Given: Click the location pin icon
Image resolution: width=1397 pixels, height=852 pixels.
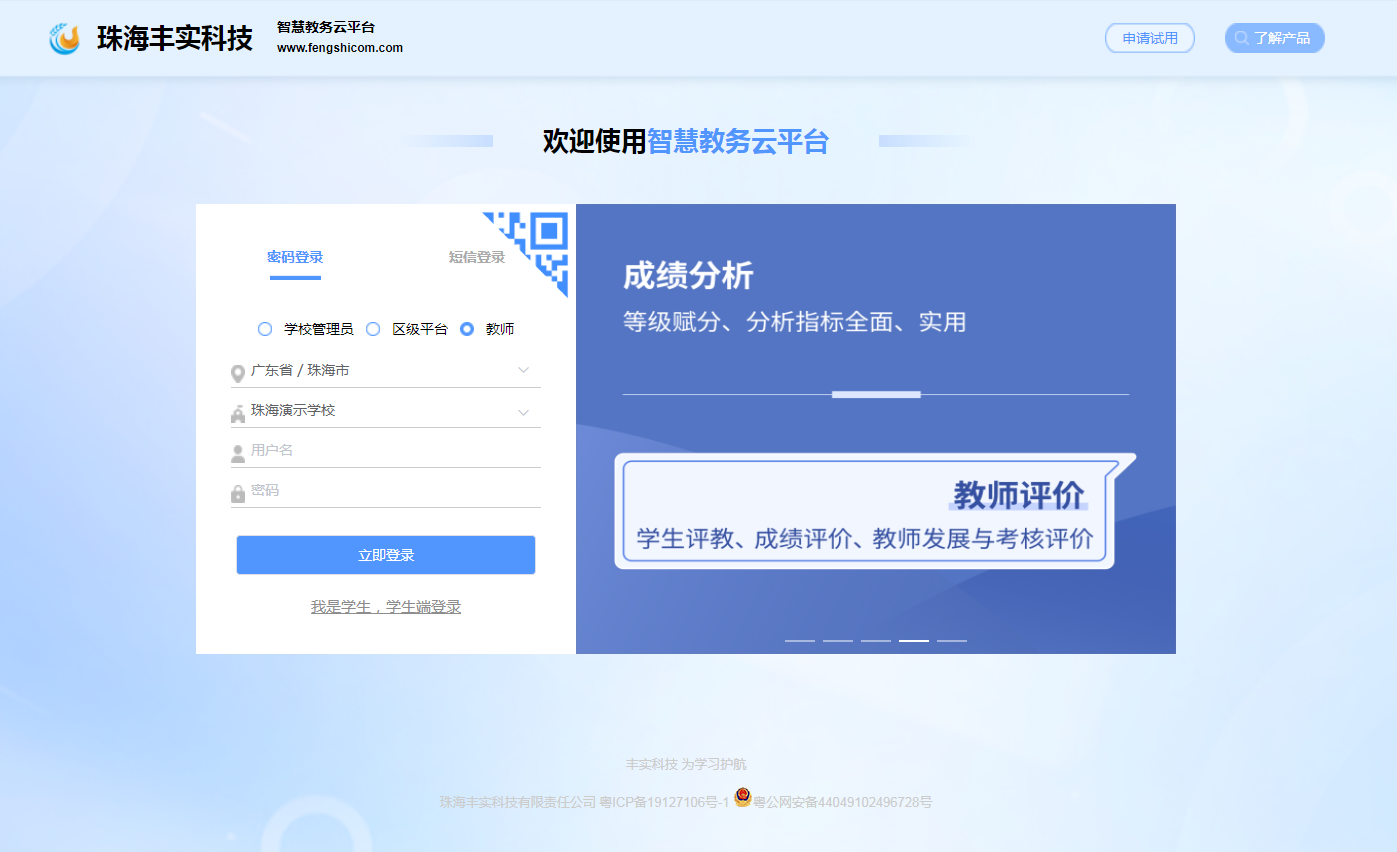Looking at the screenshot, I should [x=238, y=373].
